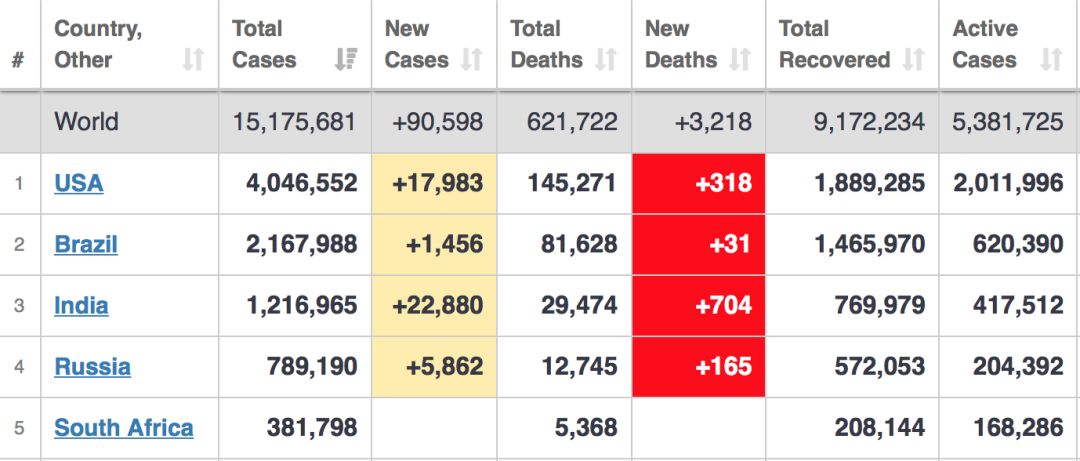The image size is (1080, 461).
Task: Click Active Cases sort arrows icon
Action: click(x=1051, y=60)
